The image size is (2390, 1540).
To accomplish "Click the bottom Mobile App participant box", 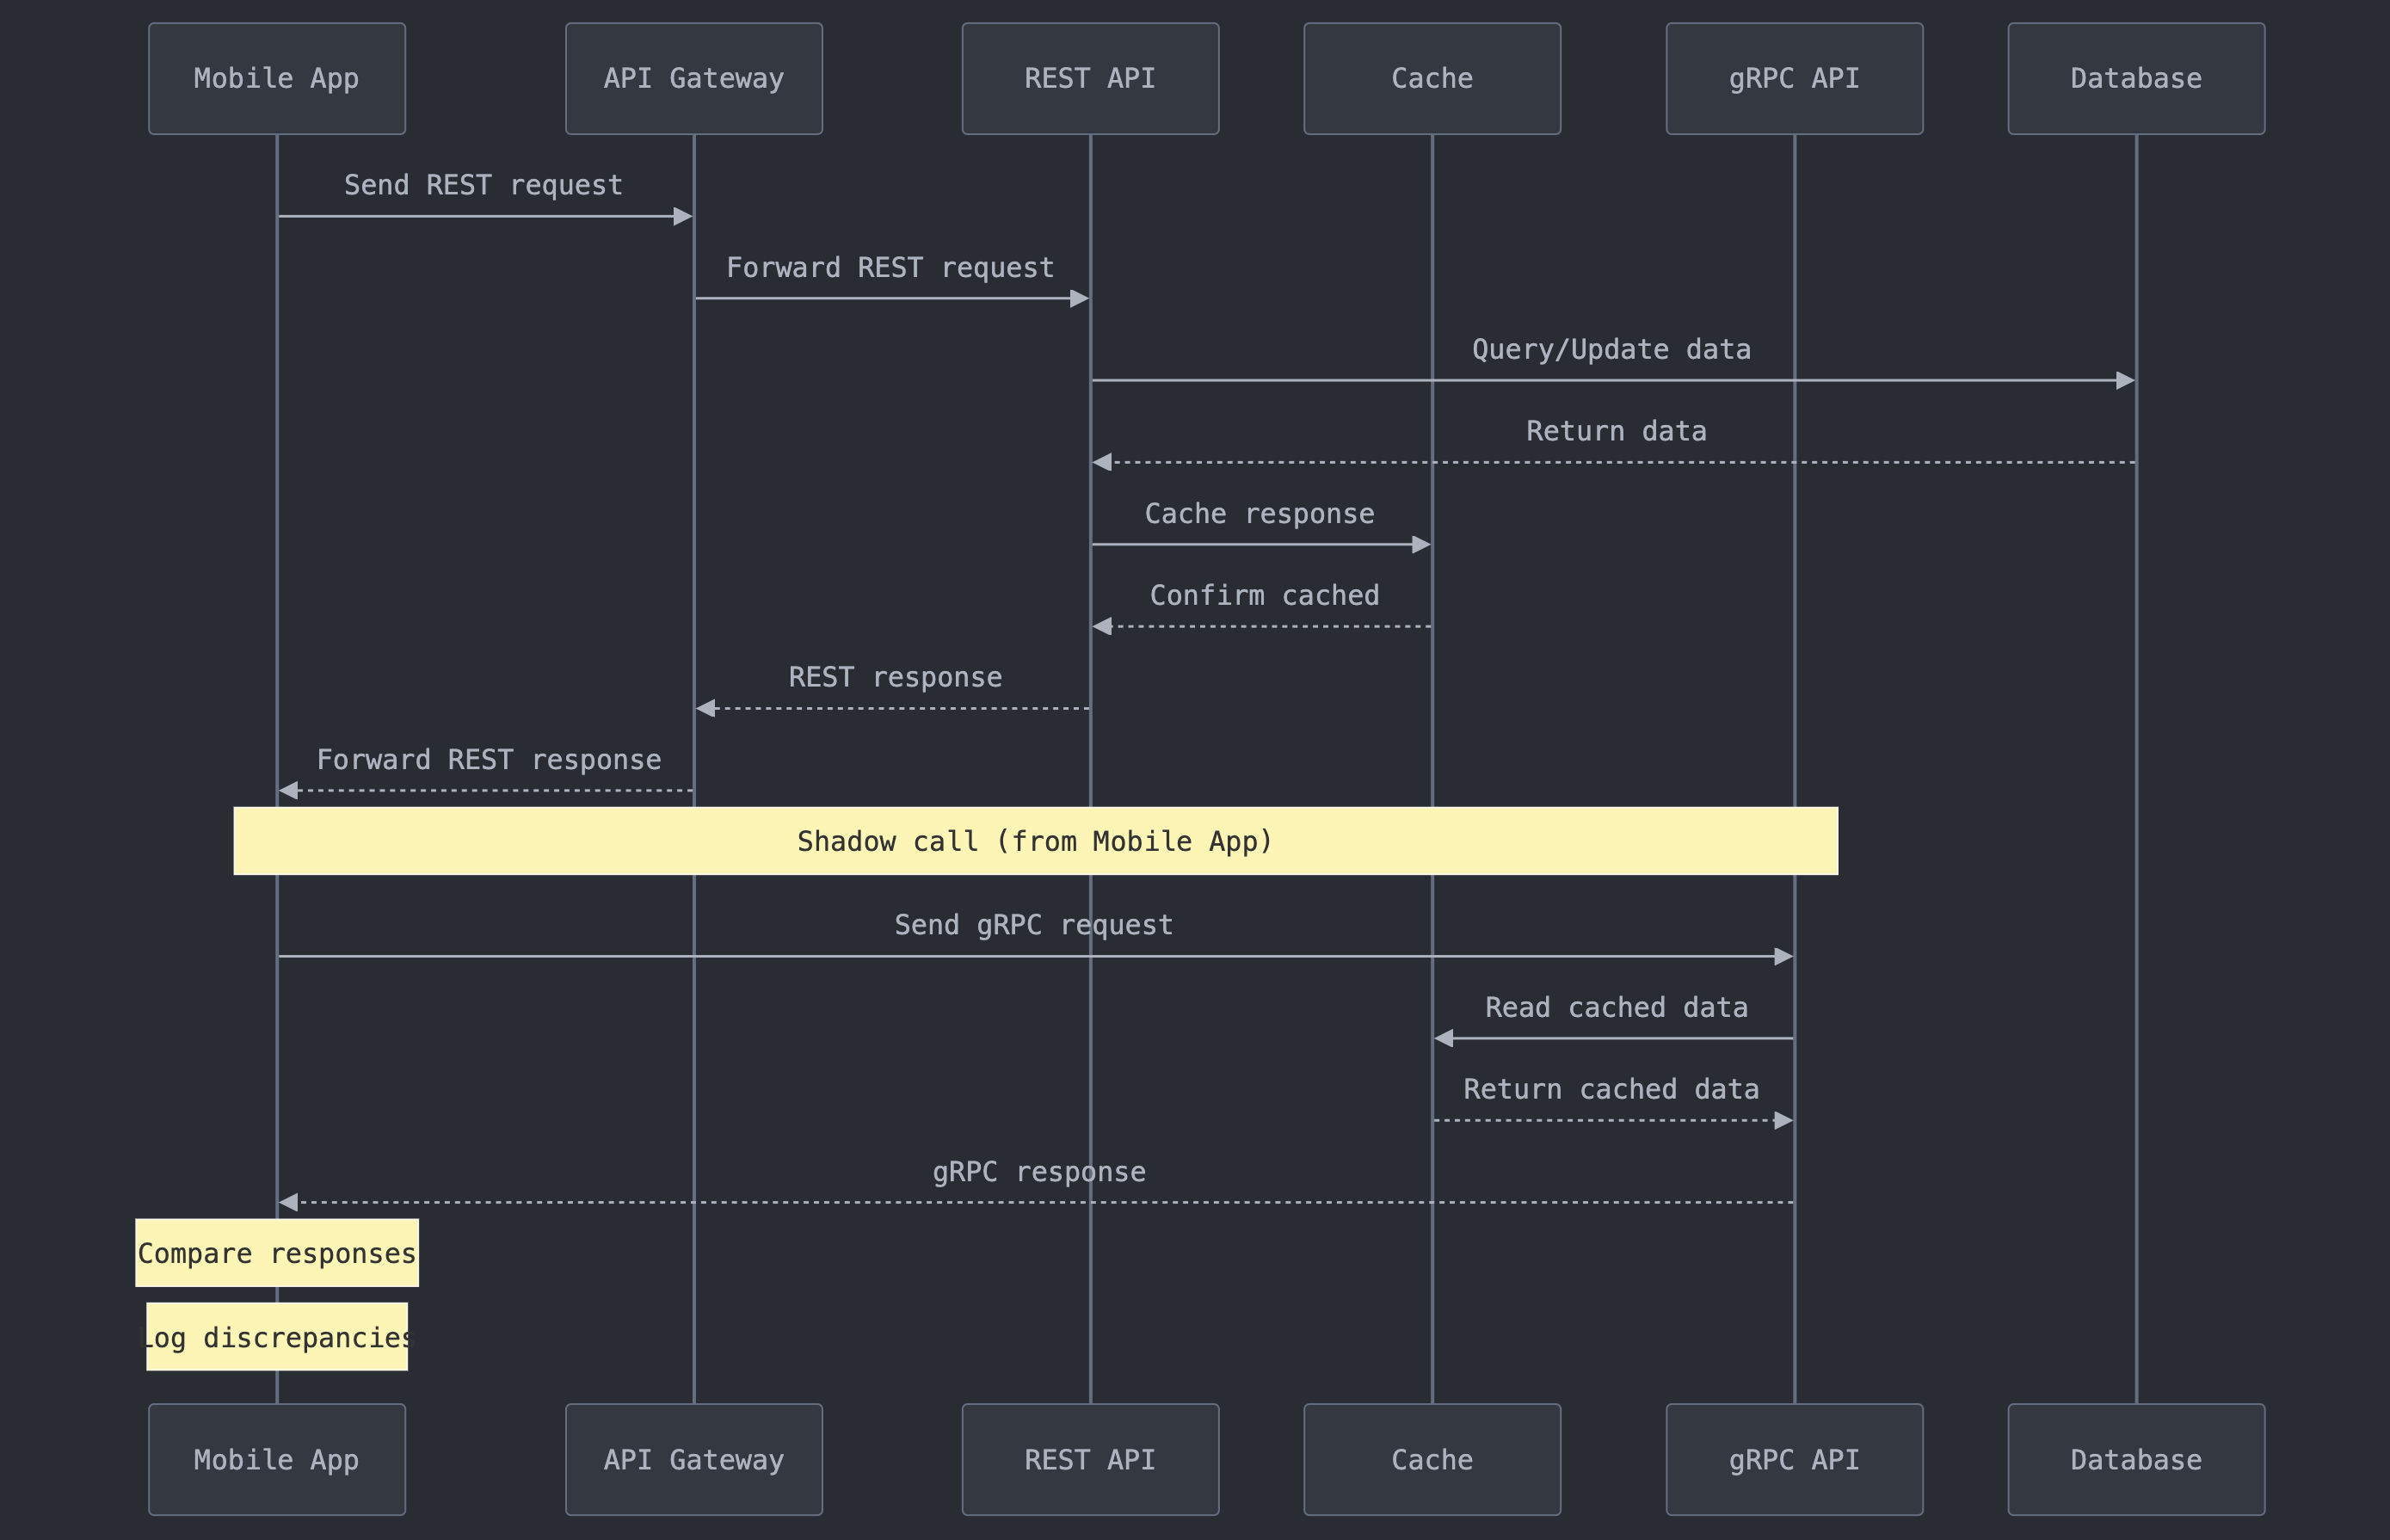I will pos(277,1459).
